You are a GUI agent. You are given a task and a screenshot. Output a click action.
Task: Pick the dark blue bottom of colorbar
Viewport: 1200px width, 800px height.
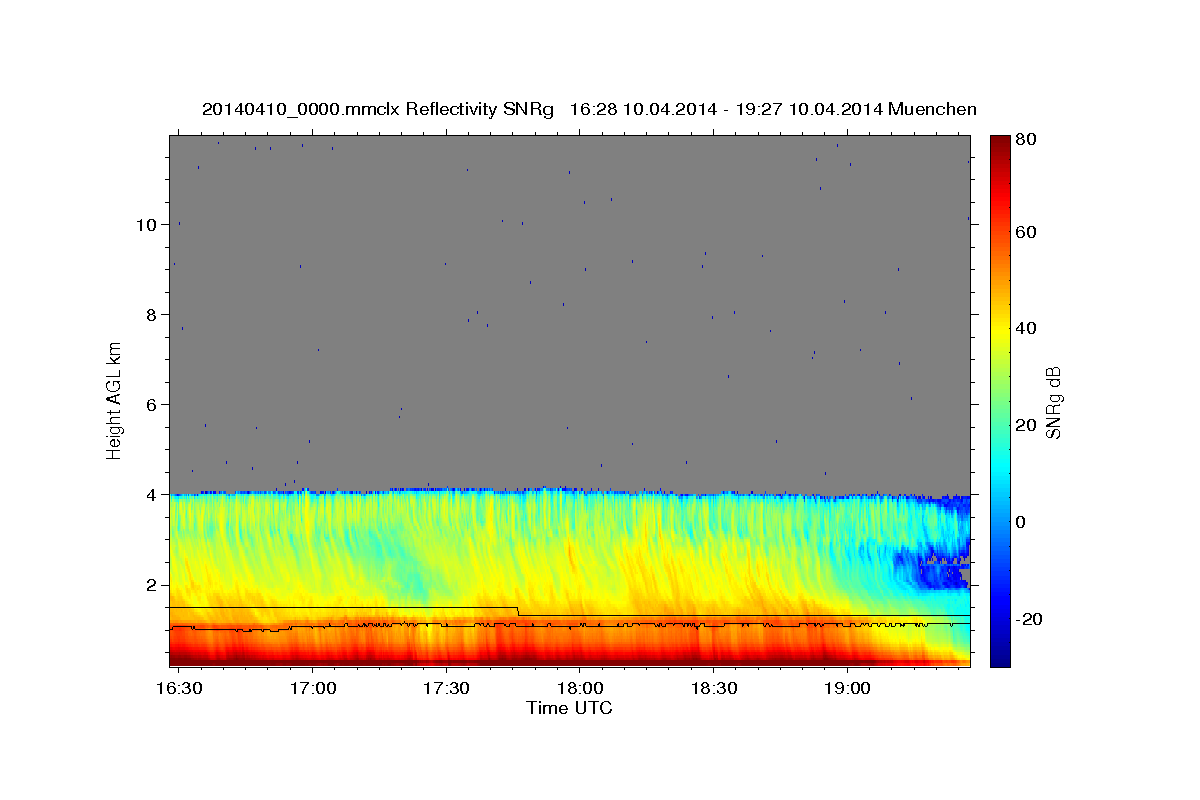999,655
